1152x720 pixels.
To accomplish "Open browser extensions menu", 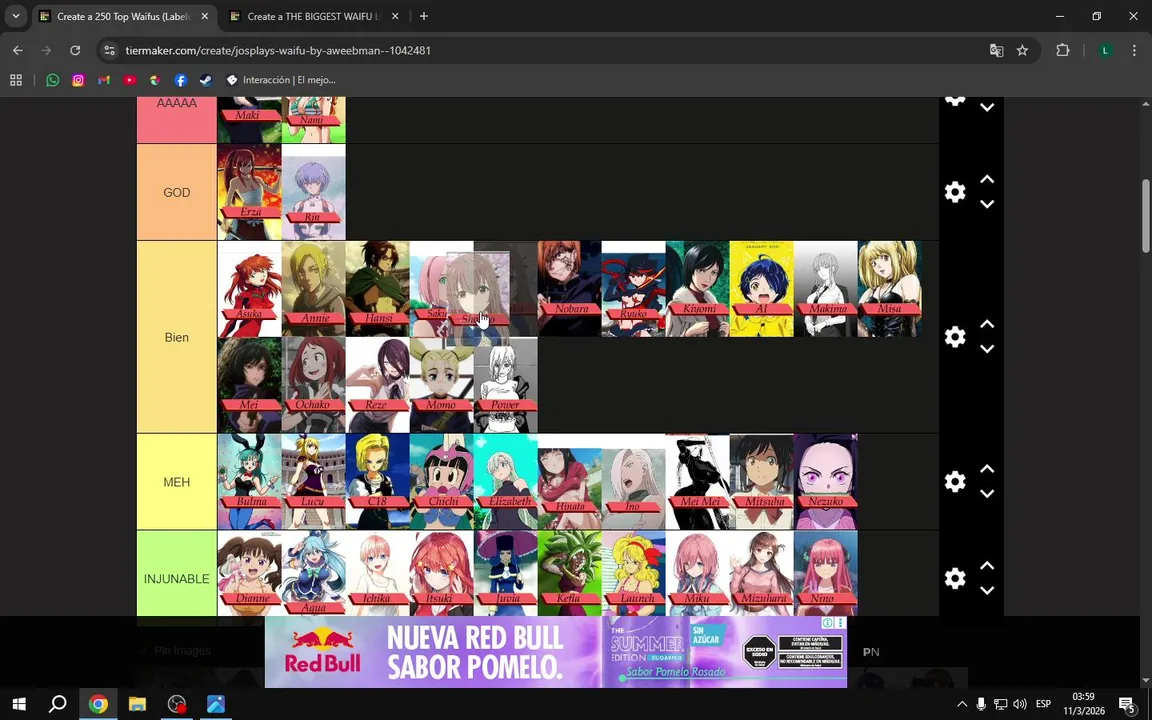I will pos(1062,51).
